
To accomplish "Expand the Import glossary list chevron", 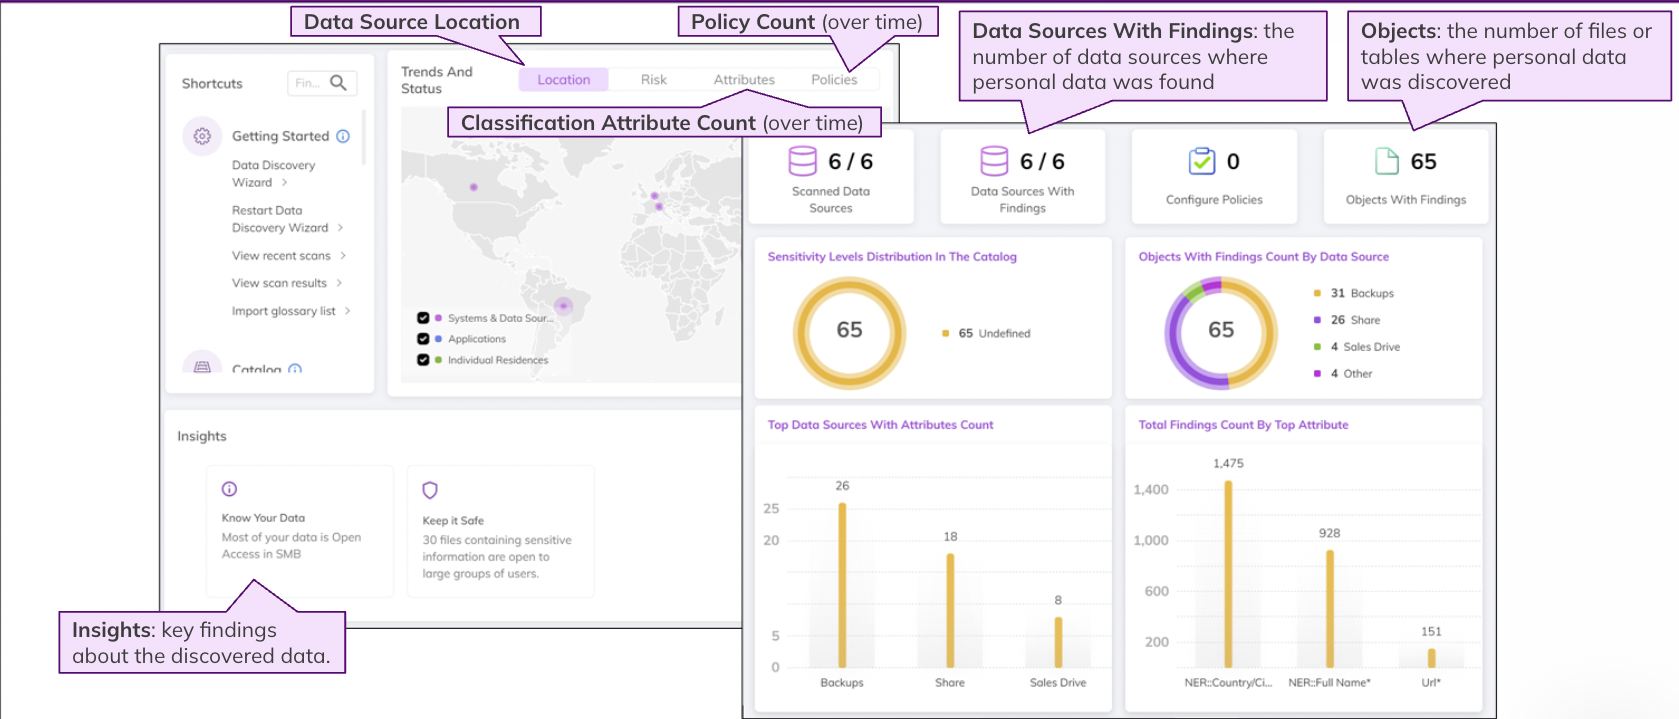I will (347, 311).
